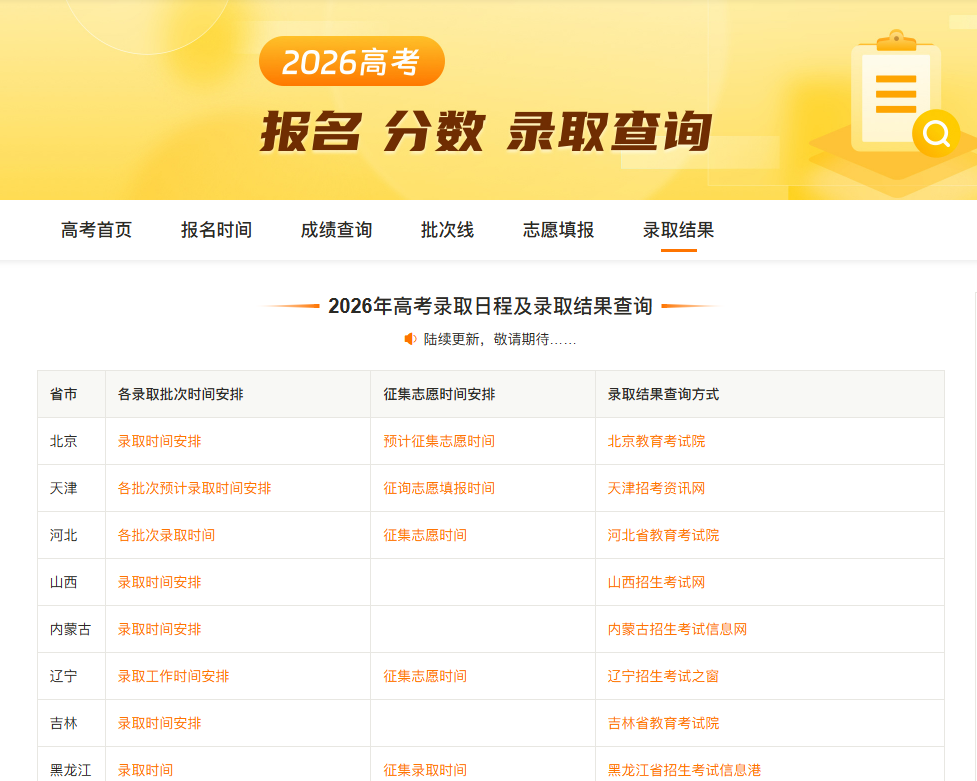Open Inner Mongolia's 录取时间安排 link
Screen dimensions: 977x781
160,630
